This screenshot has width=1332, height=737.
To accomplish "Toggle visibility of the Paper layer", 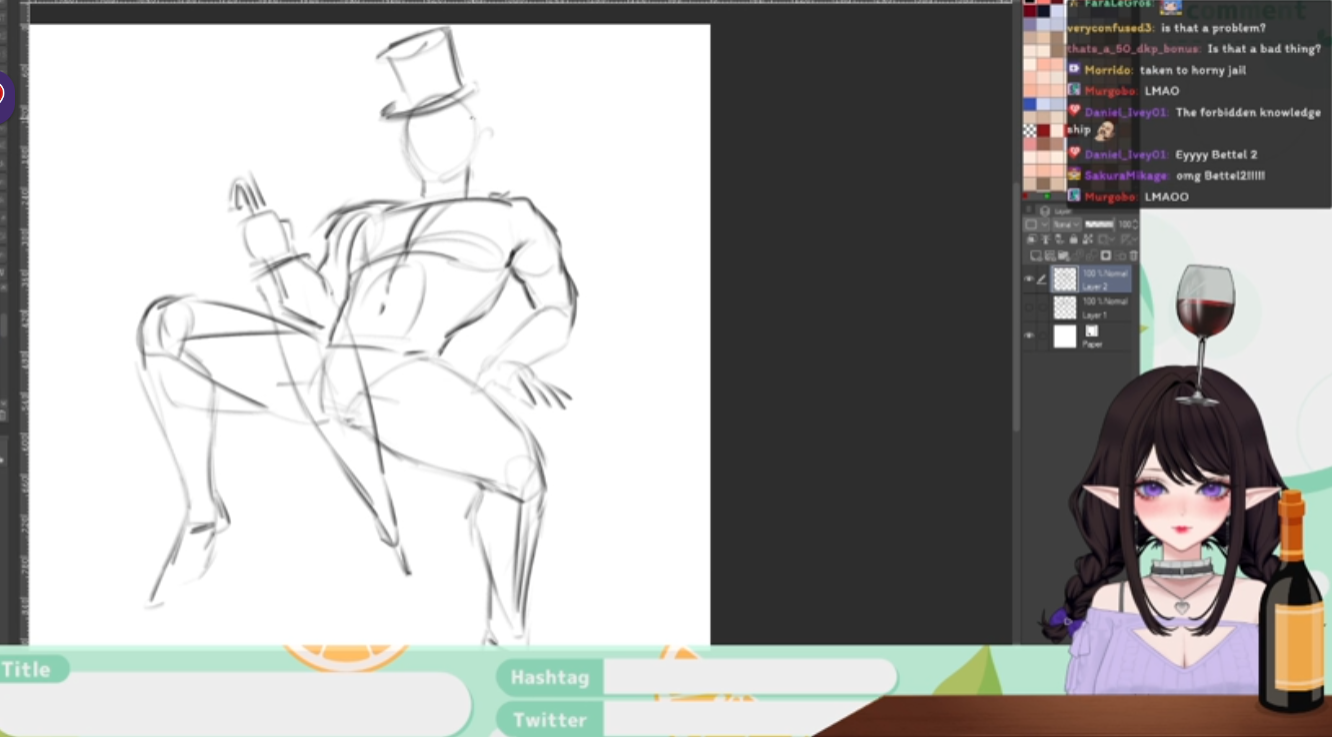I will click(1029, 336).
